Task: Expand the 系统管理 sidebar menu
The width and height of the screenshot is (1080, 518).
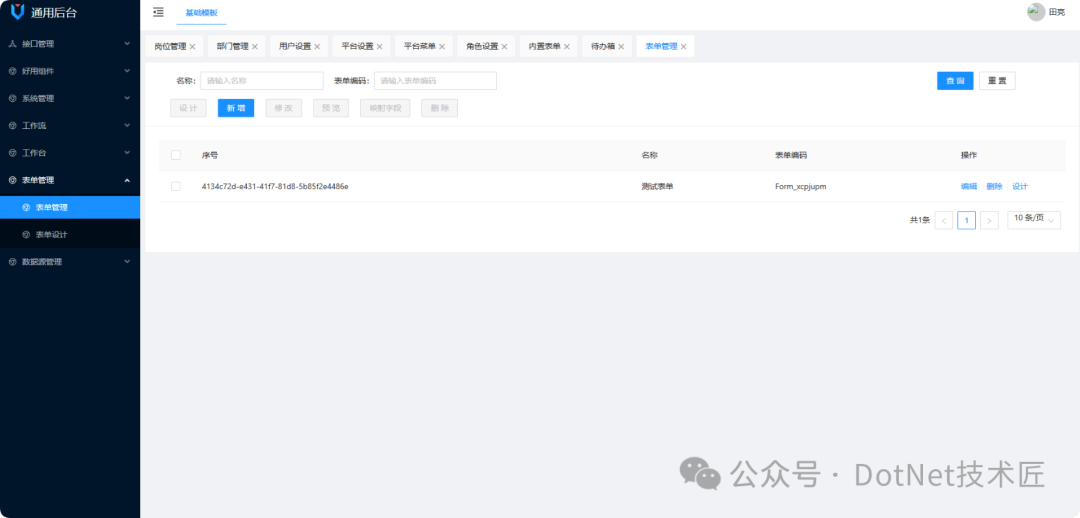Action: [70, 98]
